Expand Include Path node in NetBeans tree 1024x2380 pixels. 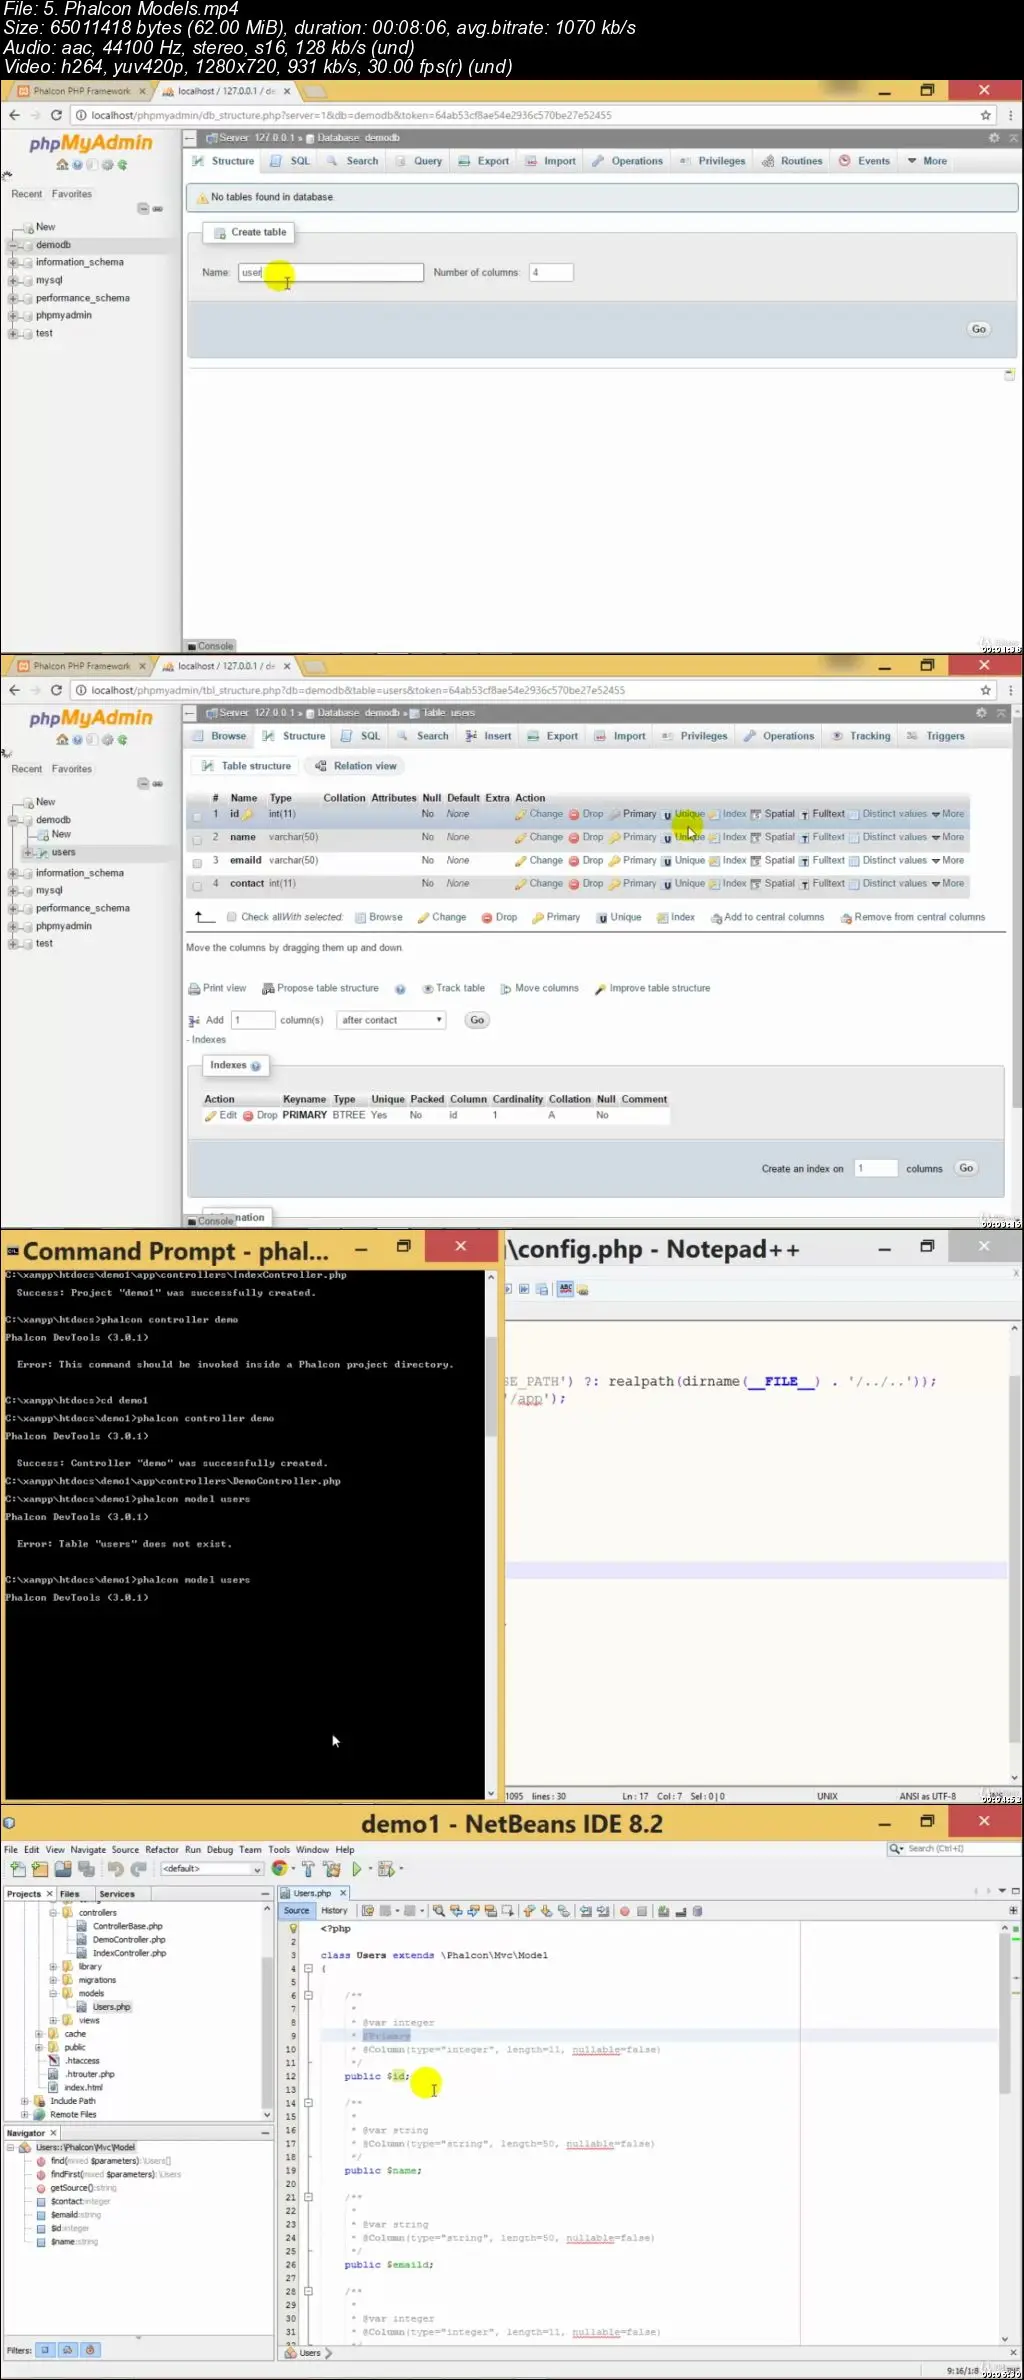pyautogui.click(x=25, y=2101)
